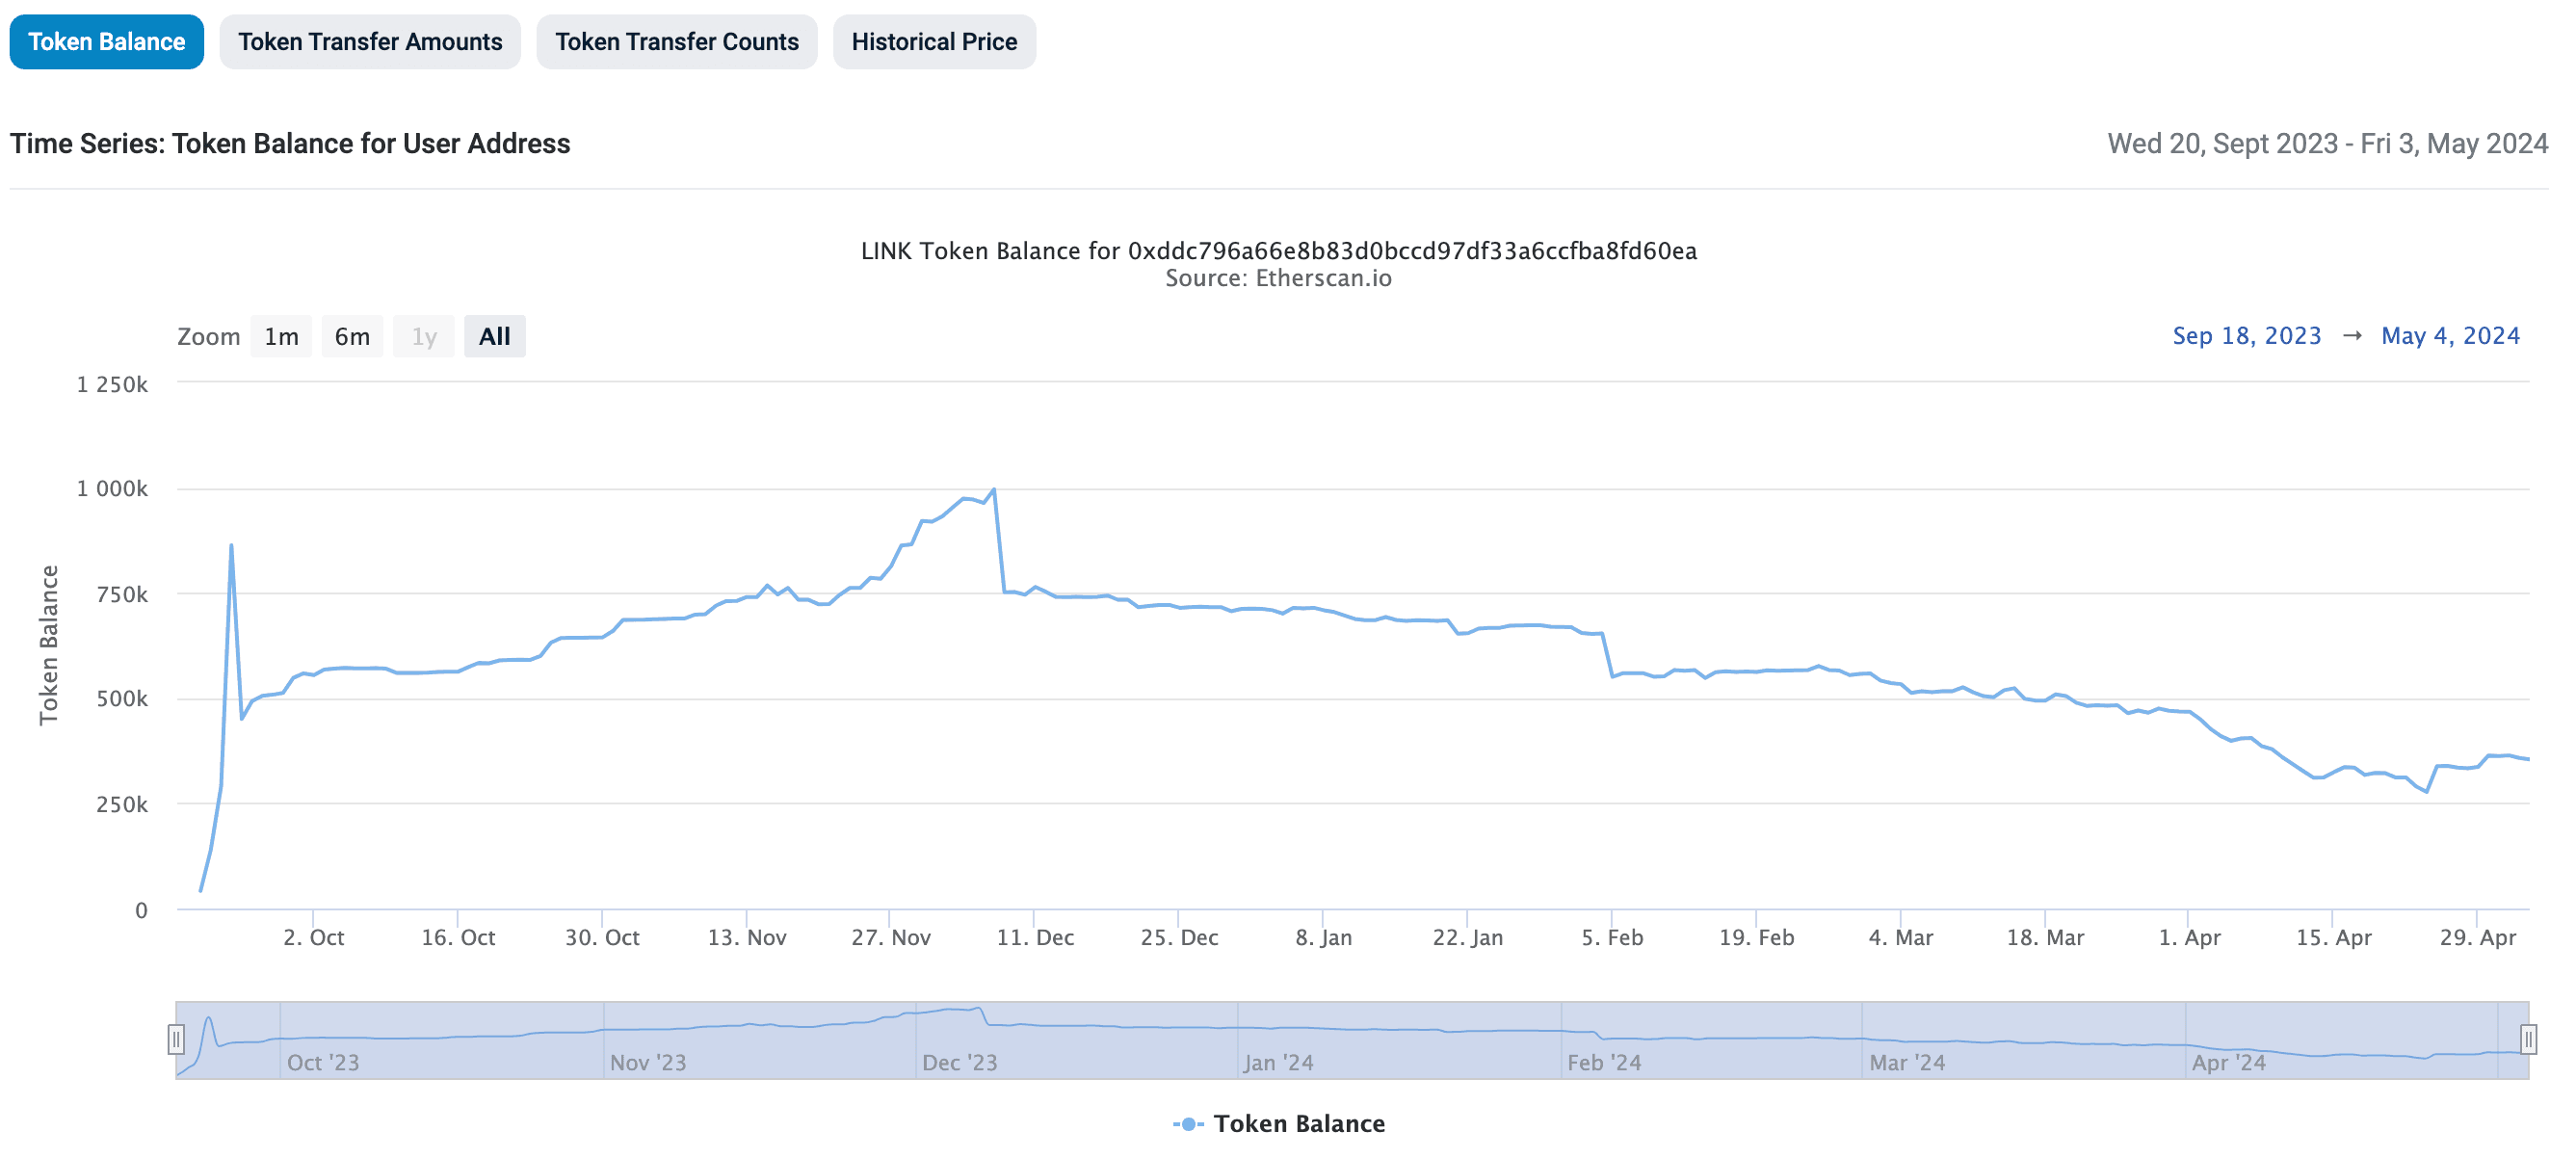Click the Token Balance legend marker icon
Screen dimensions: 2576x1158
point(1188,1124)
